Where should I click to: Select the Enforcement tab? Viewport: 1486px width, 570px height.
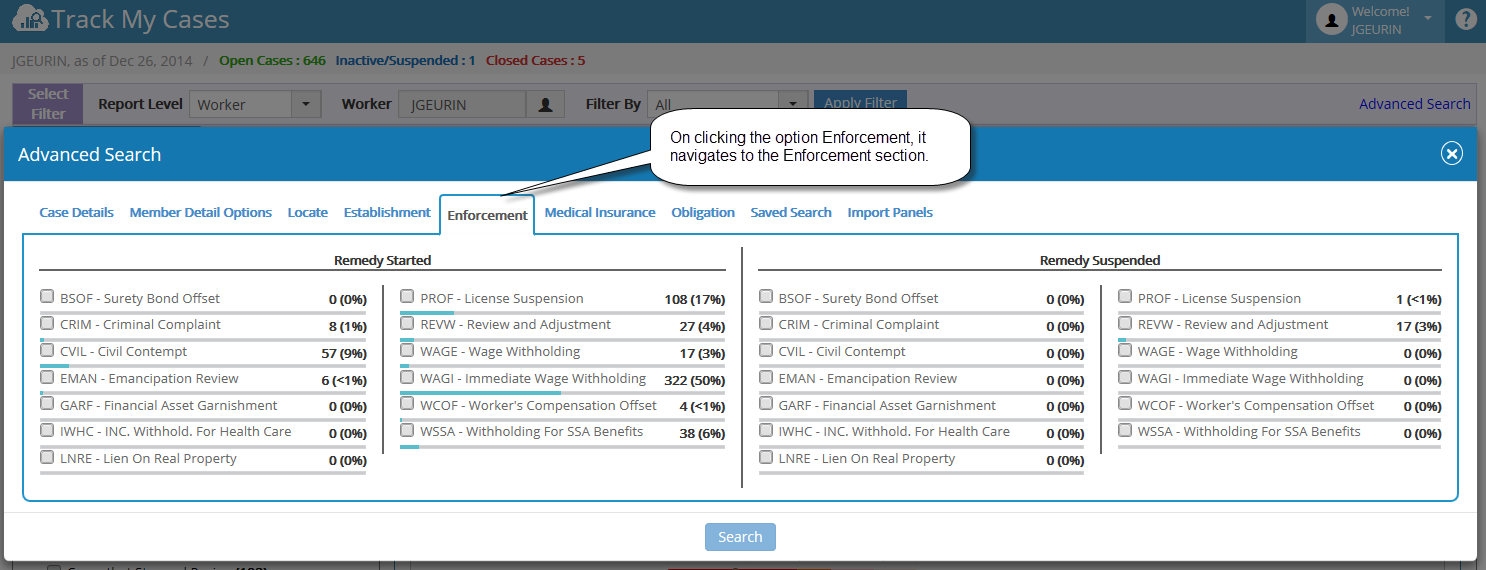point(487,215)
